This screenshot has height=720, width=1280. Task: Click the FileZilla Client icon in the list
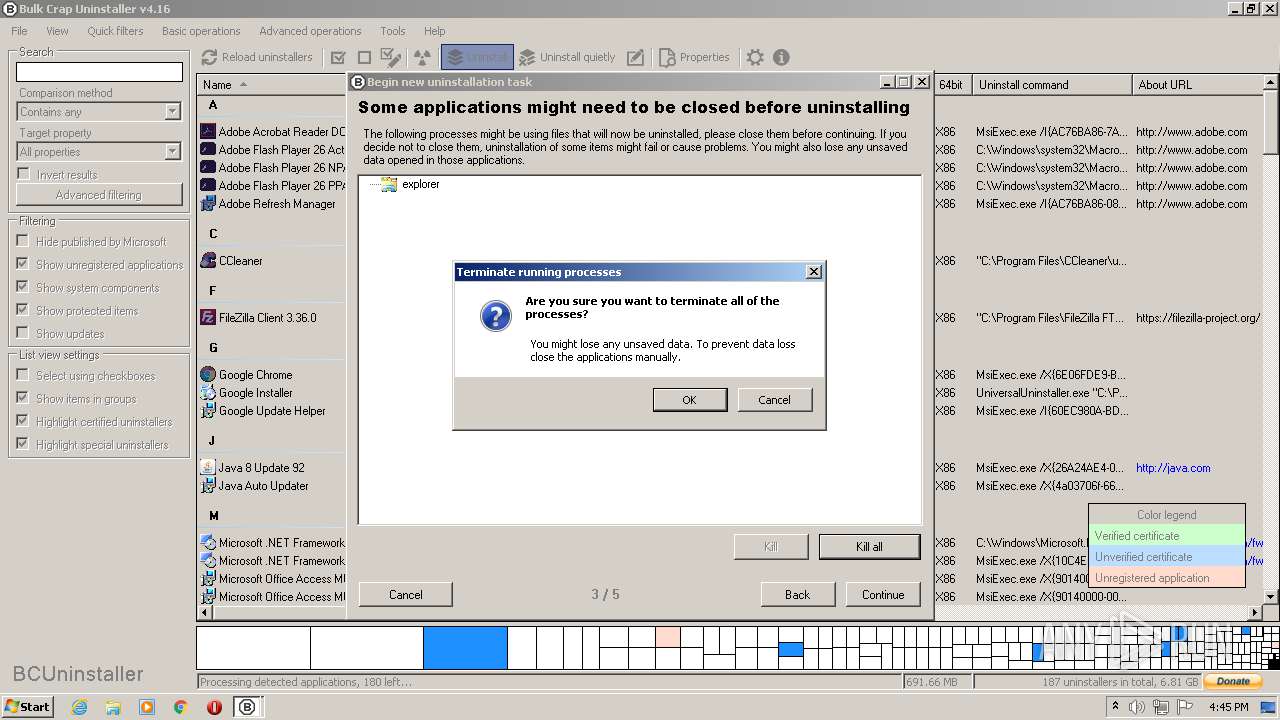point(208,317)
